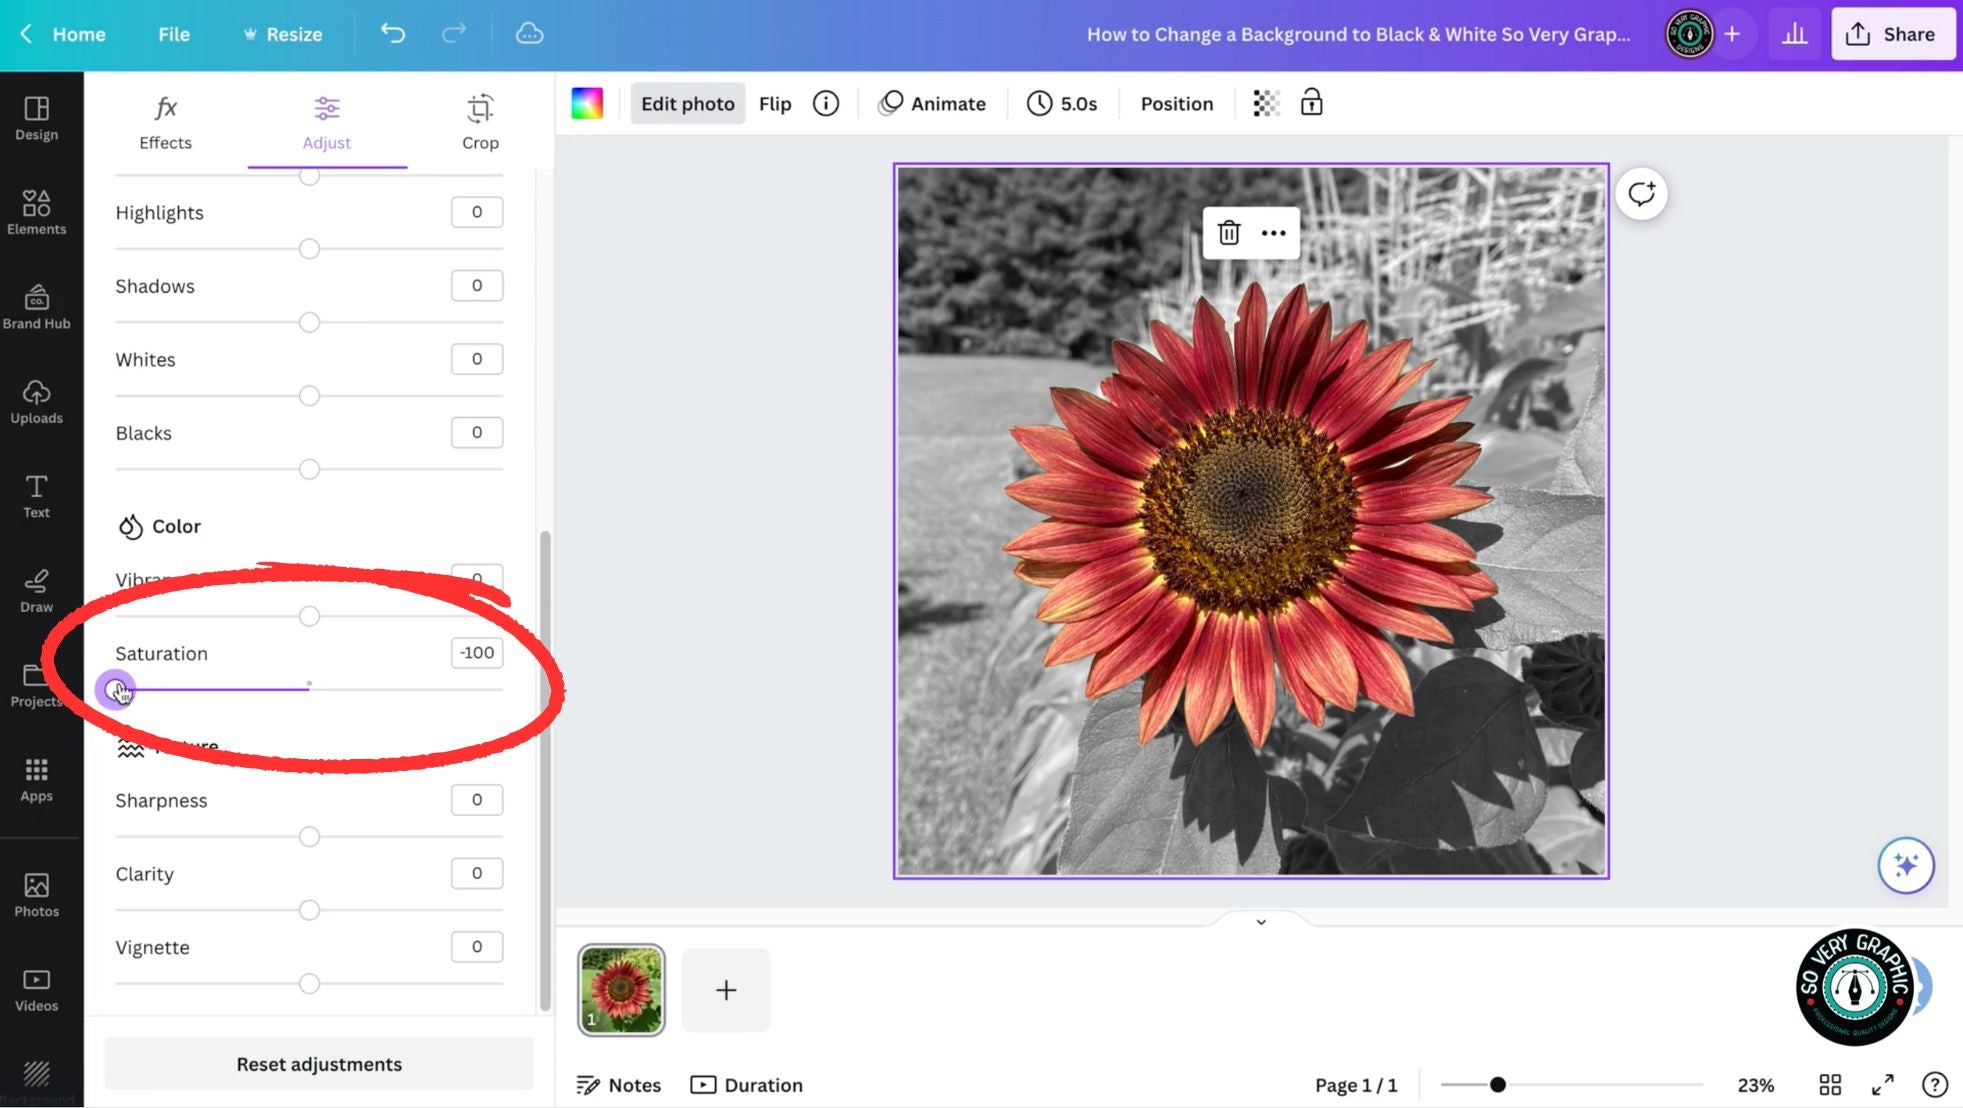Image resolution: width=1963 pixels, height=1108 pixels.
Task: Click the Effects tab in the panel
Action: (x=164, y=121)
